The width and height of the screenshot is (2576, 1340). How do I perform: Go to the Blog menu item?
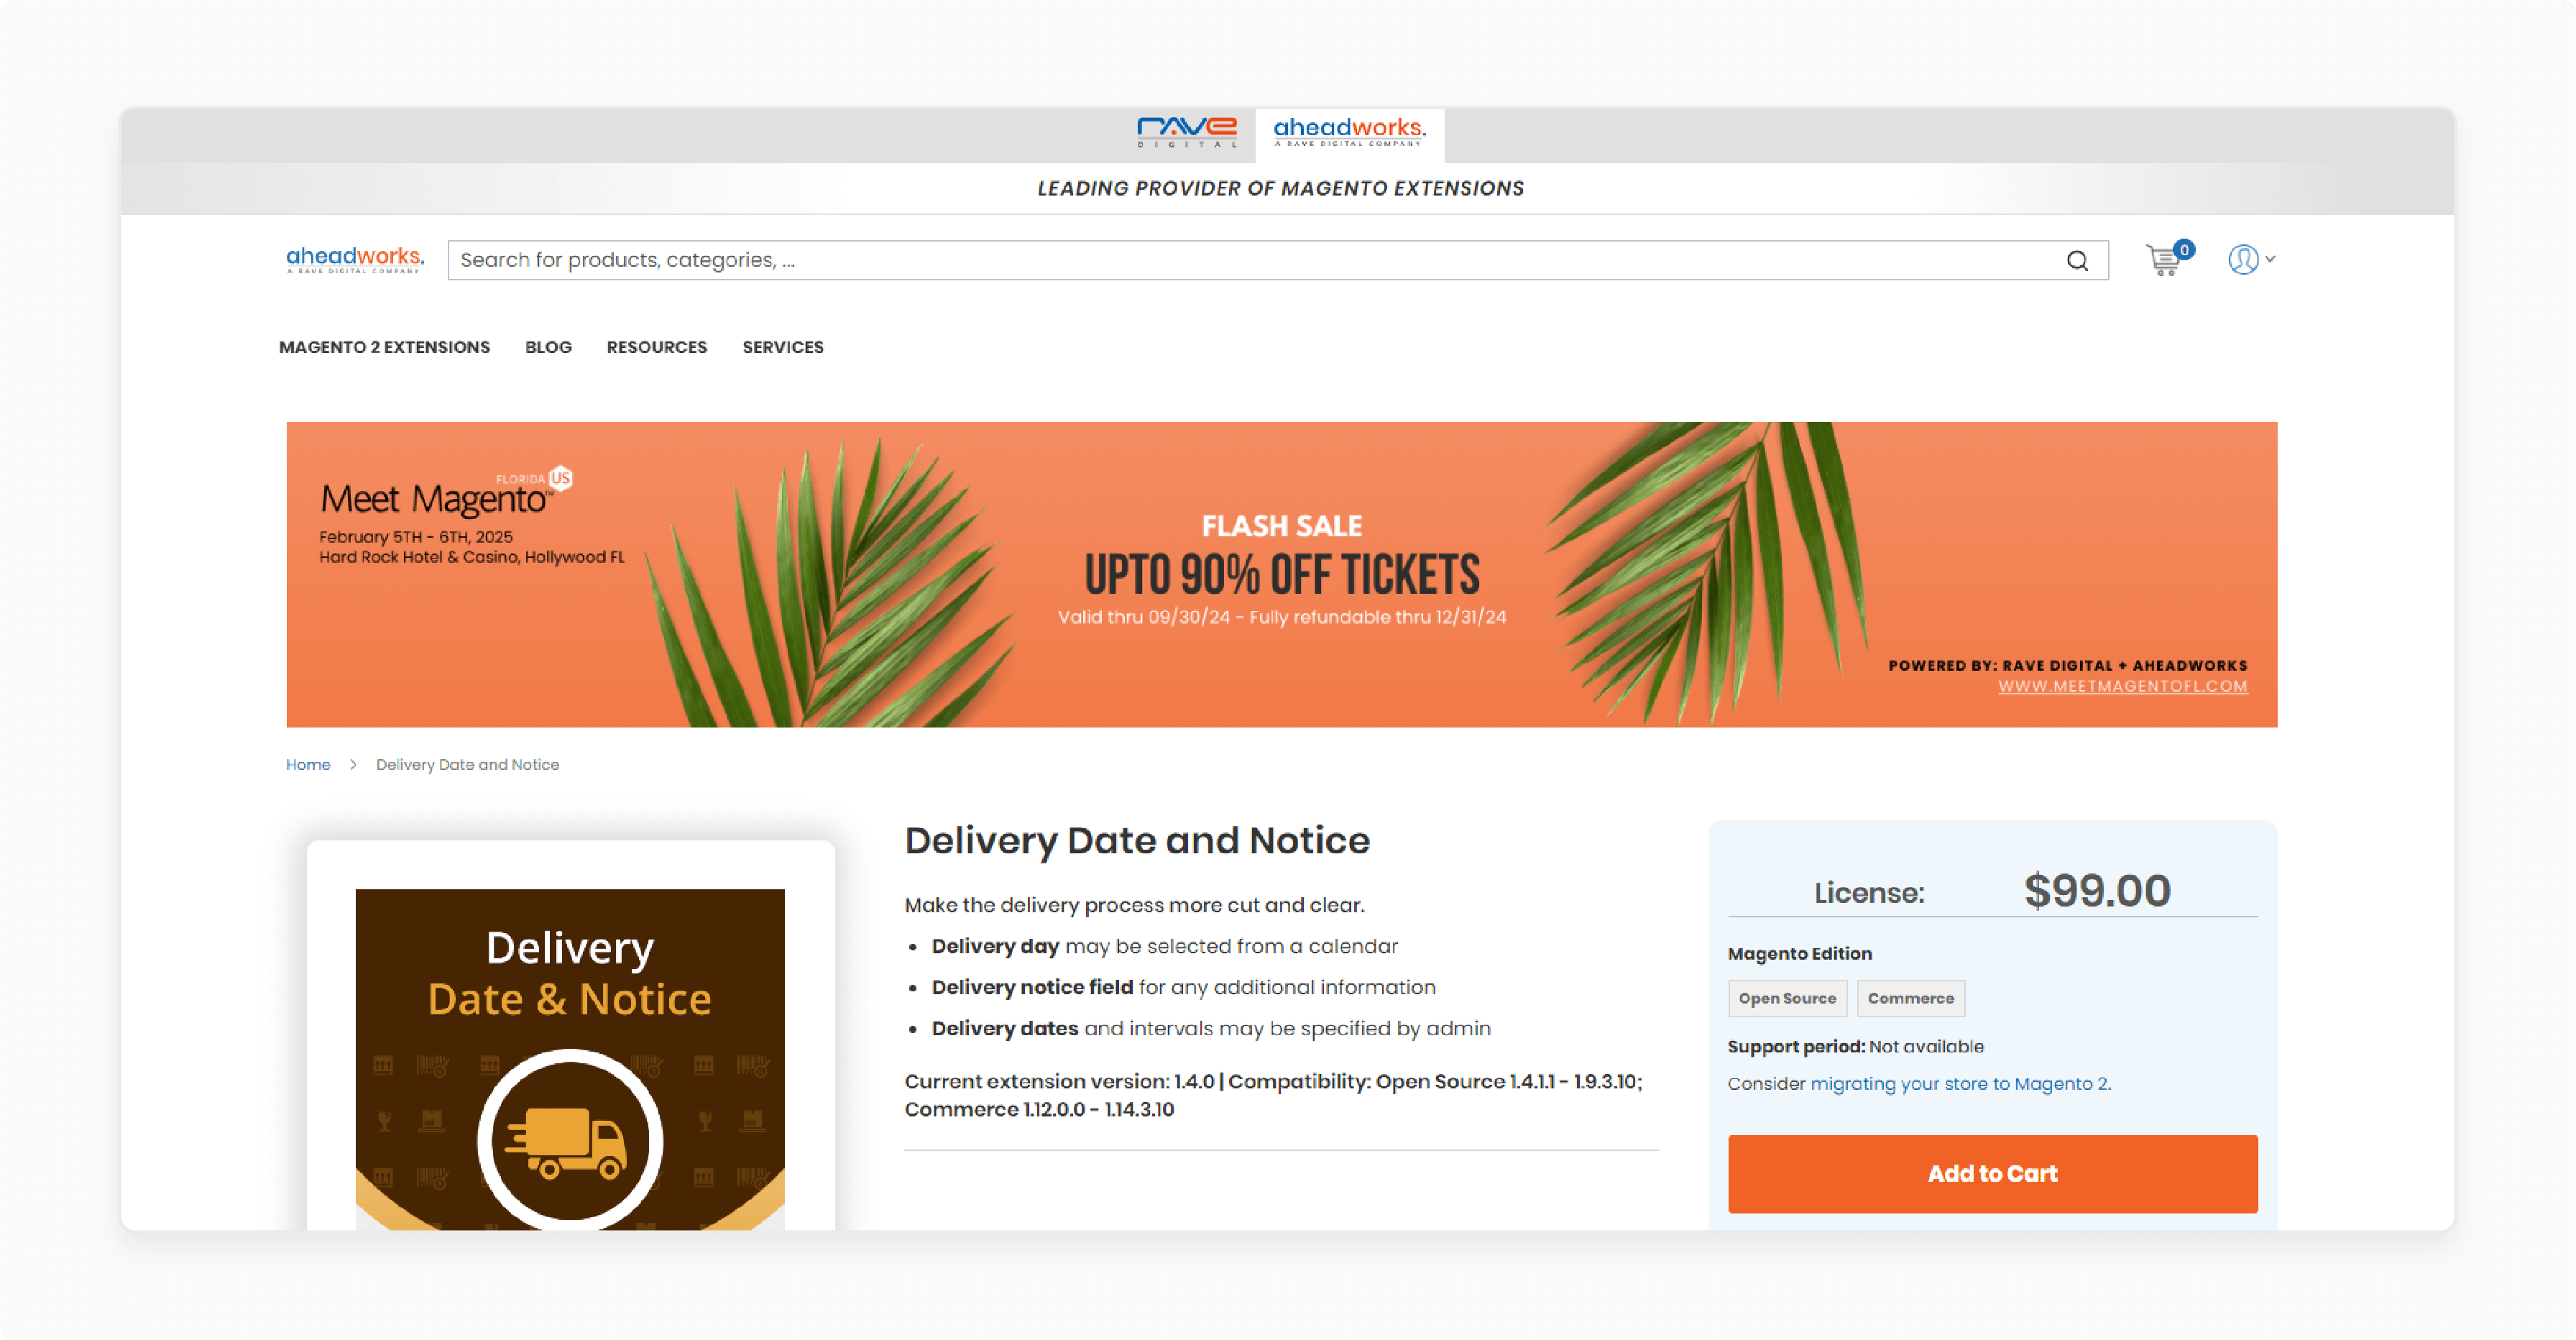(548, 347)
